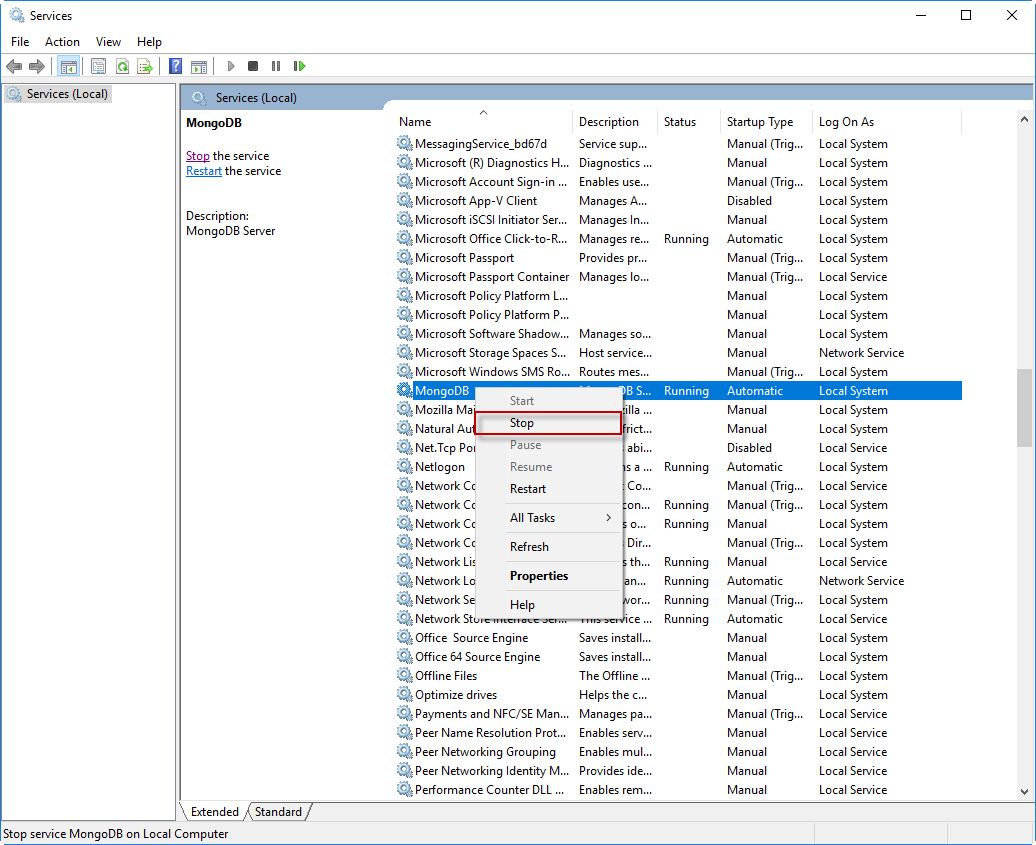Click the Start Service toolbar icon
This screenshot has width=1036, height=845.
point(231,66)
